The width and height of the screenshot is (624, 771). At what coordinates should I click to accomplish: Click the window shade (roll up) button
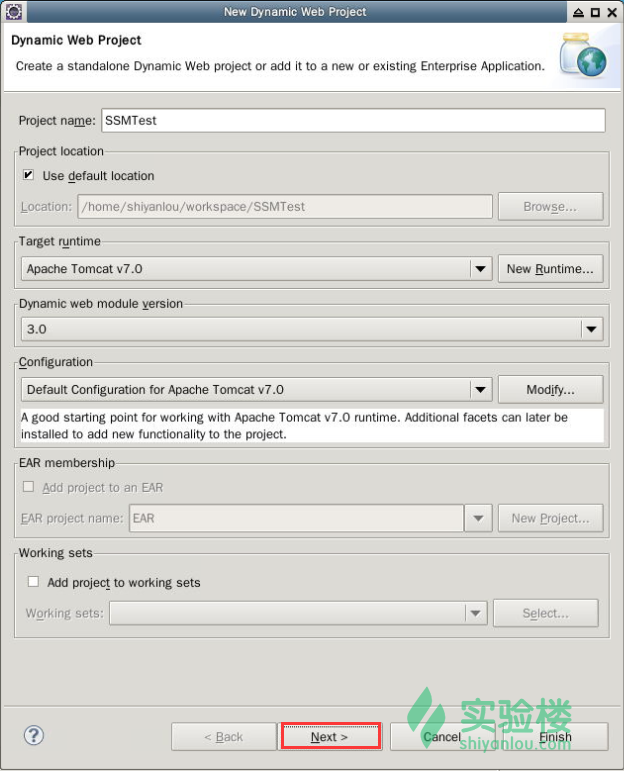[x=578, y=12]
